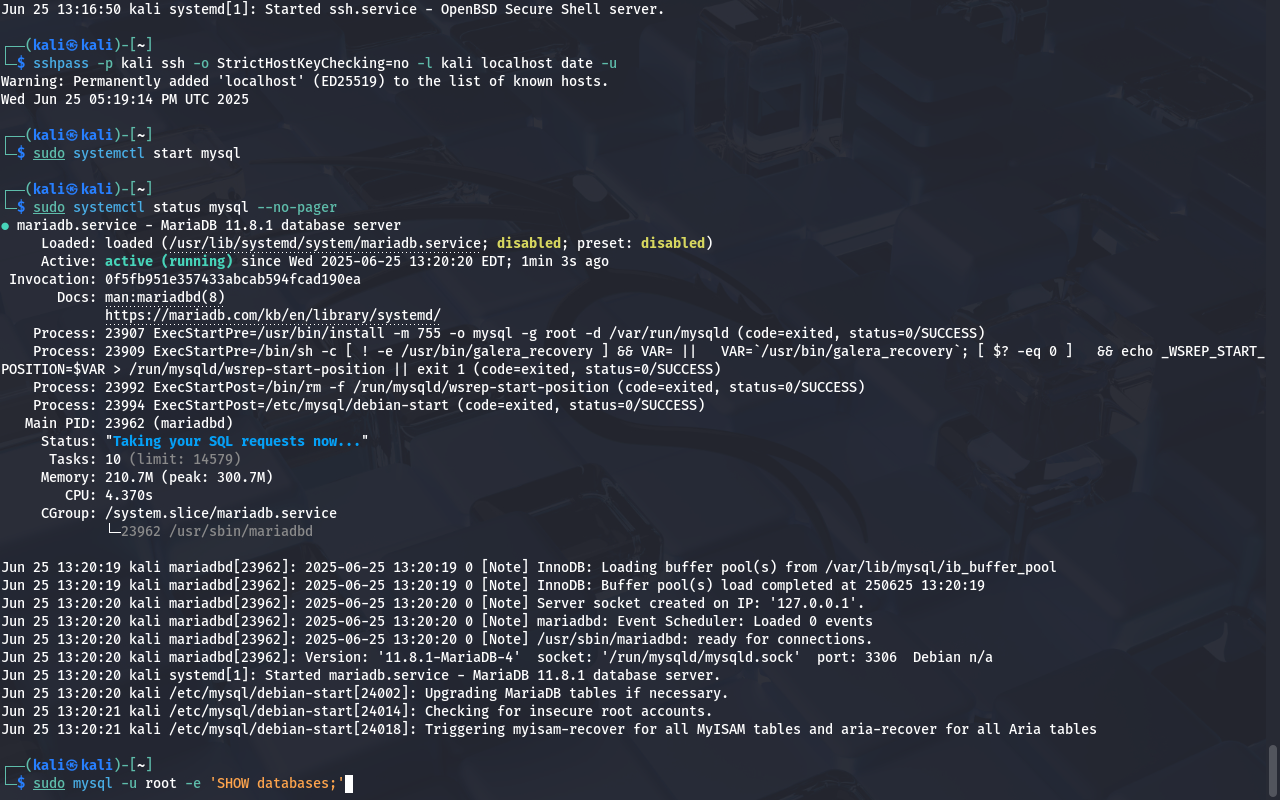1280x800 pixels.
Task: Click the terminal scrollbar thumb
Action: (x=1273, y=770)
